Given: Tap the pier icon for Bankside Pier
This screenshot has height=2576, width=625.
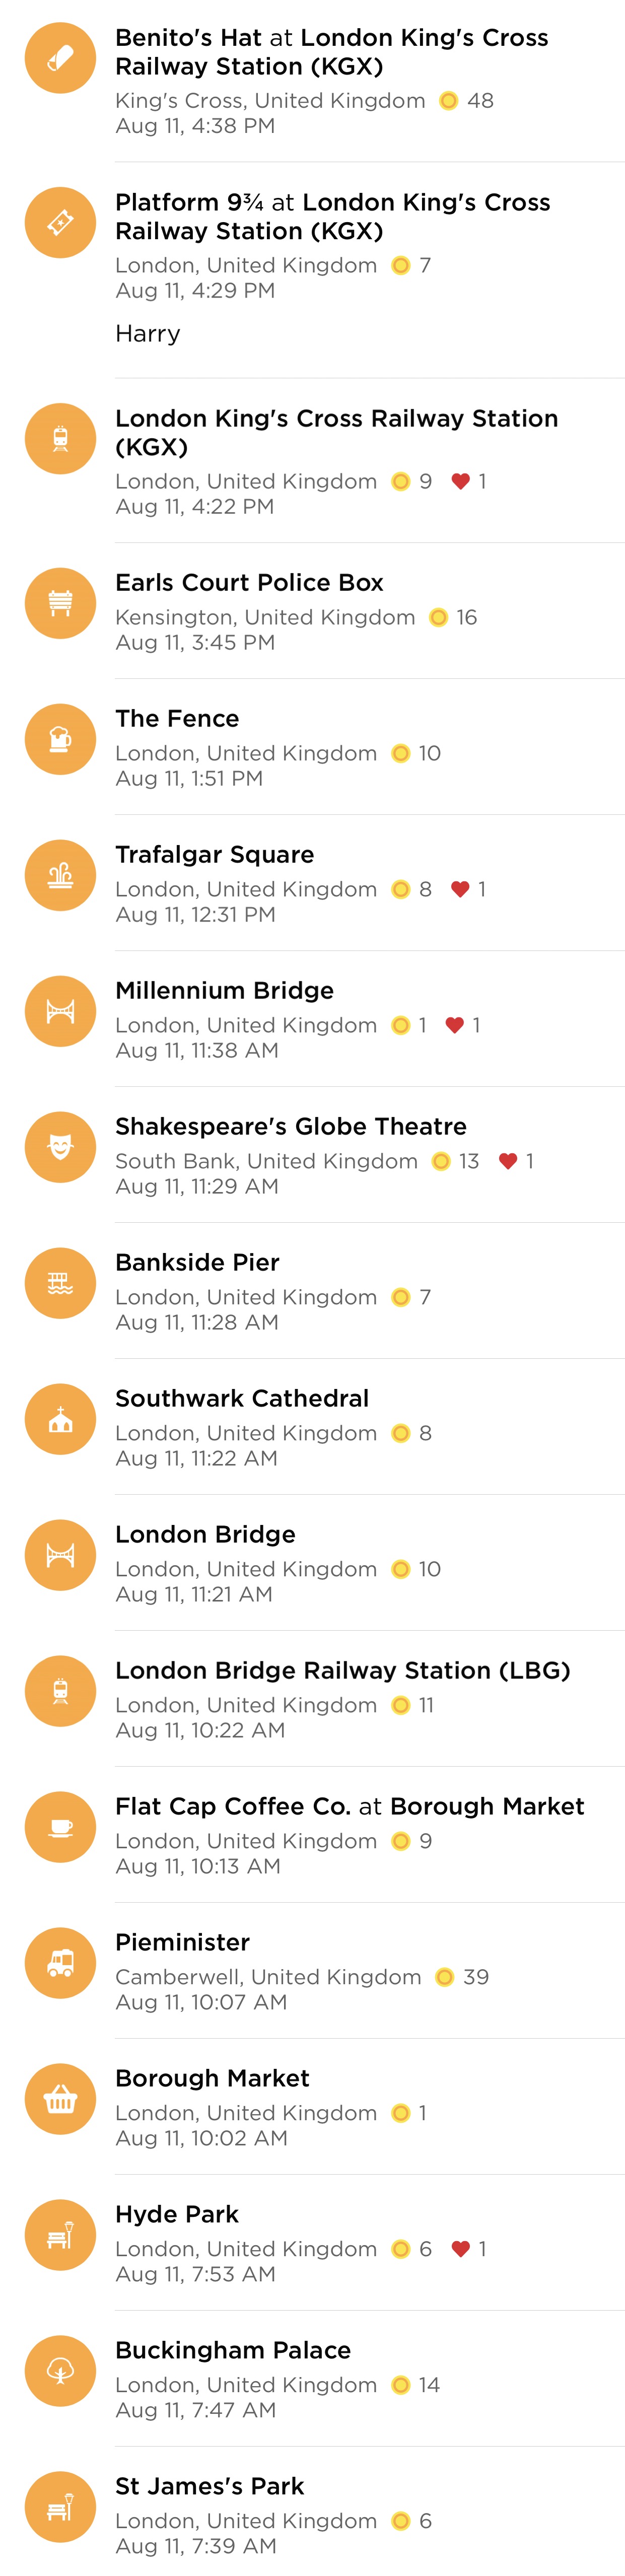Looking at the screenshot, I should tap(60, 1283).
